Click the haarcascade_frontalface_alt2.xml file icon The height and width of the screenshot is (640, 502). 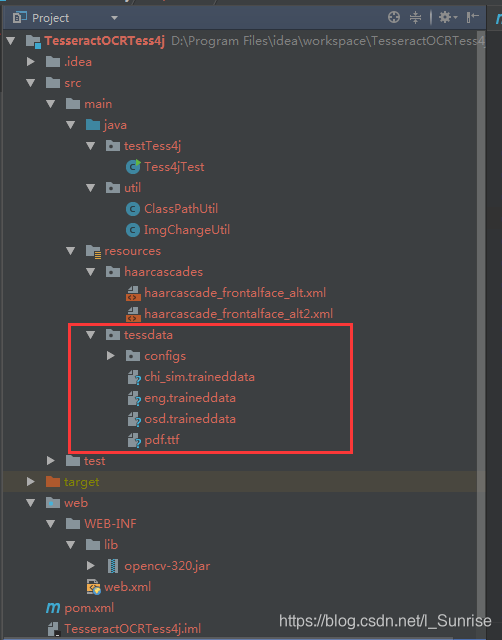[133, 314]
